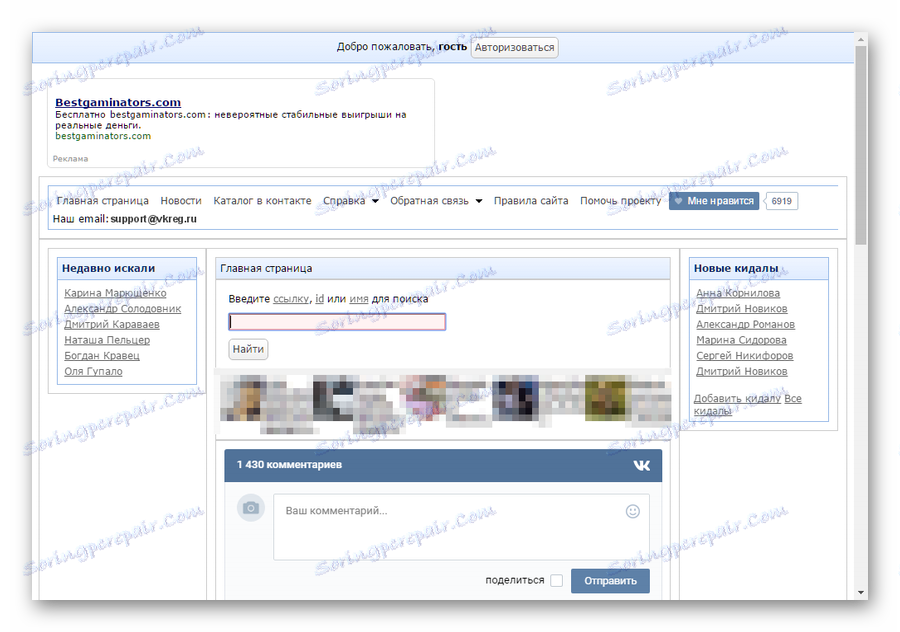Click the Ваш комментарий text area
Viewport: 900px width, 632px height.
461,527
